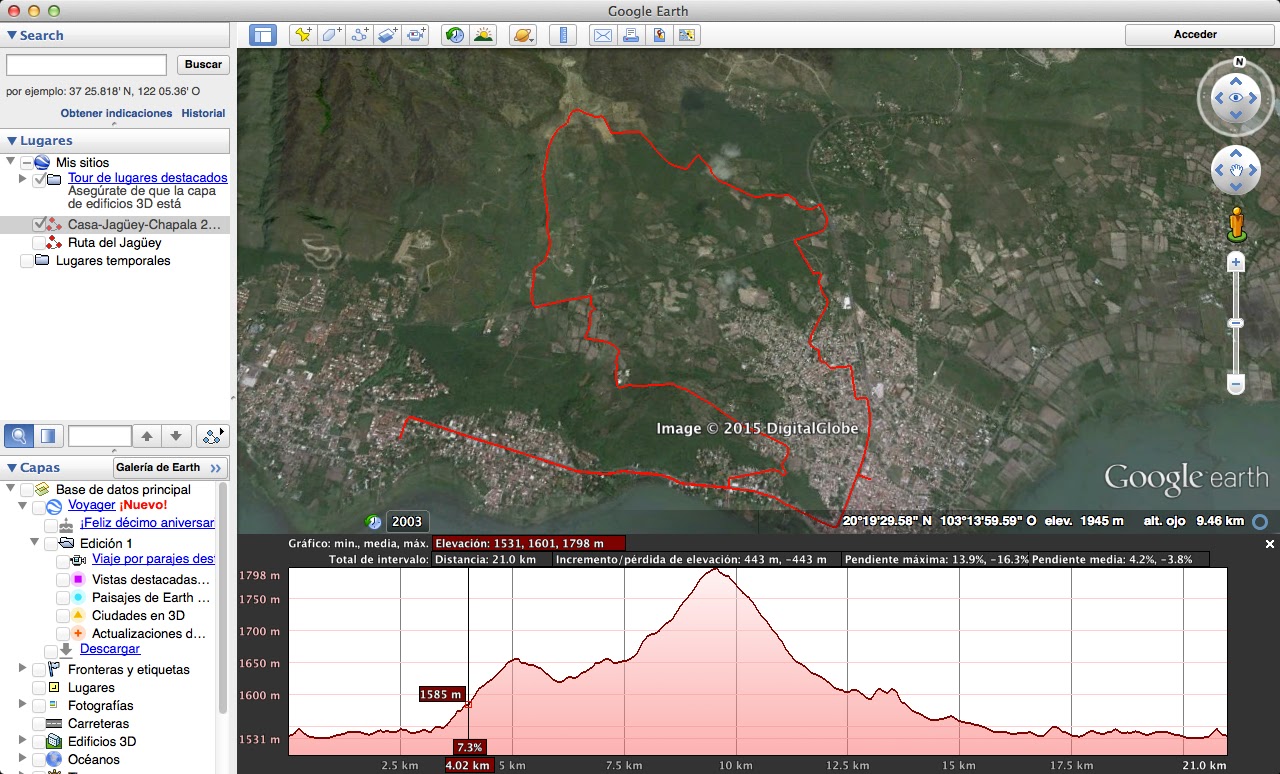
Task: Collapse the Voyager layer node
Action: (x=23, y=506)
